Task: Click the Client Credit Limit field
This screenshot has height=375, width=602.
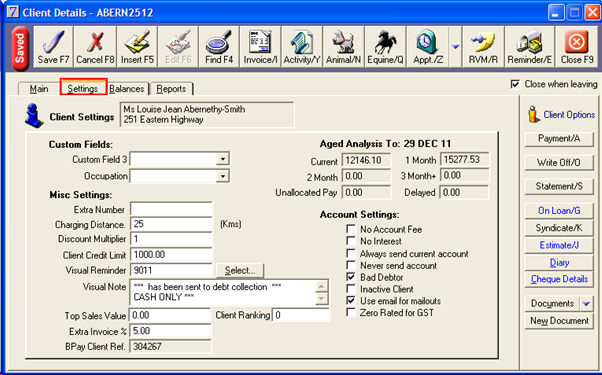Action: tap(171, 255)
